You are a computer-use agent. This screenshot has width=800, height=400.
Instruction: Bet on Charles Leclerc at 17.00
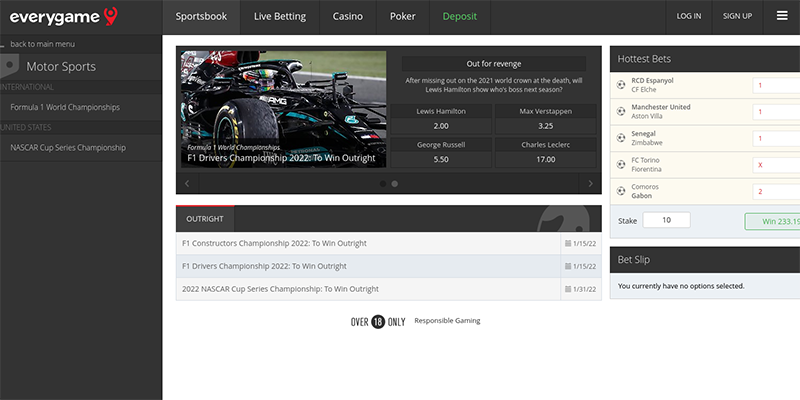coord(545,152)
